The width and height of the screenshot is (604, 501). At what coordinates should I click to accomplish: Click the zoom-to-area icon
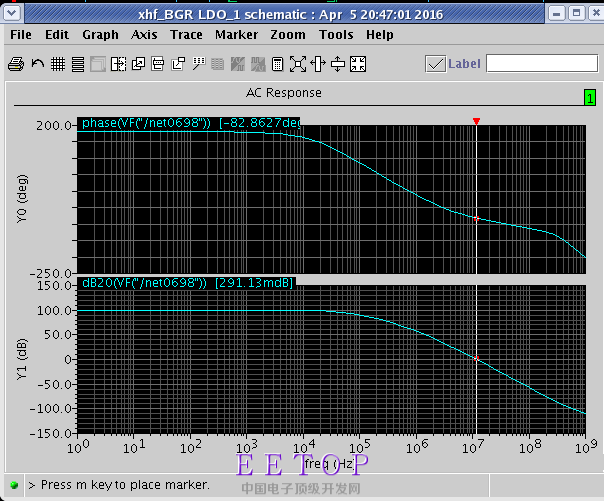(x=298, y=64)
